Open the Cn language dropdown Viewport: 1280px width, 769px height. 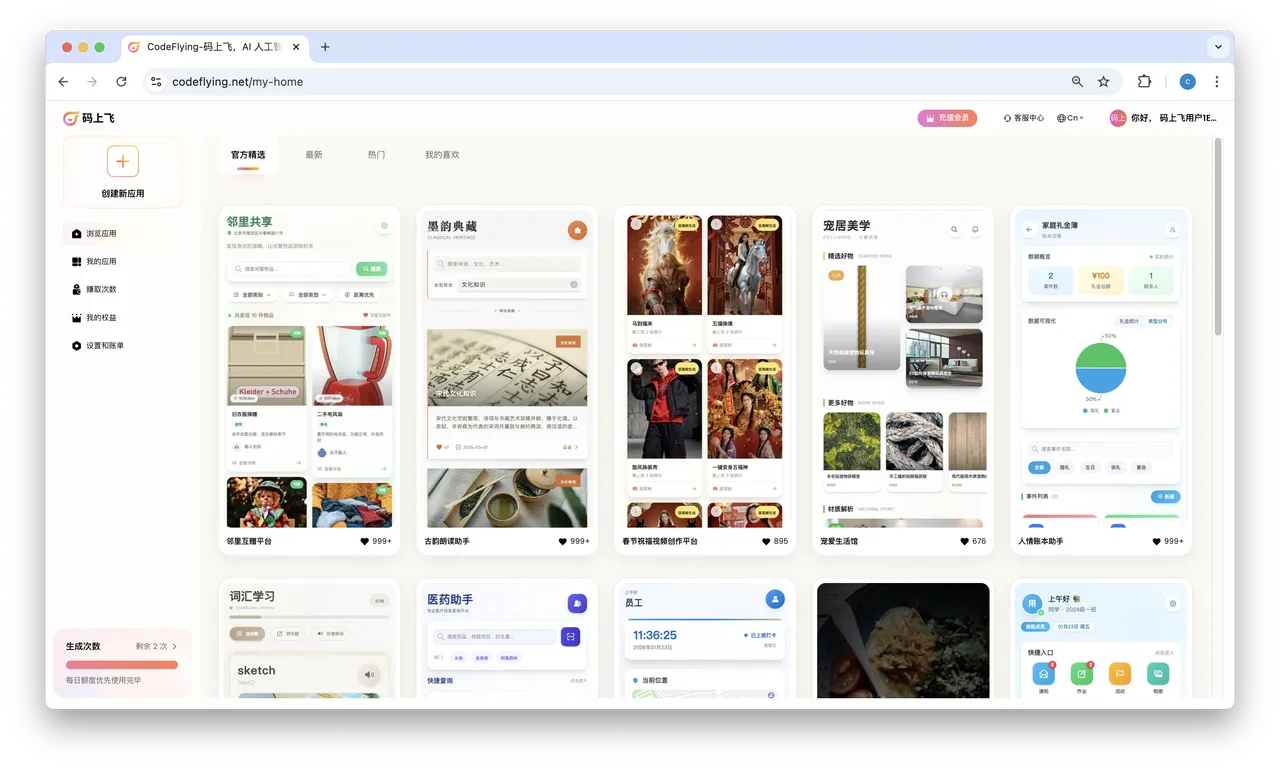[x=1069, y=118]
